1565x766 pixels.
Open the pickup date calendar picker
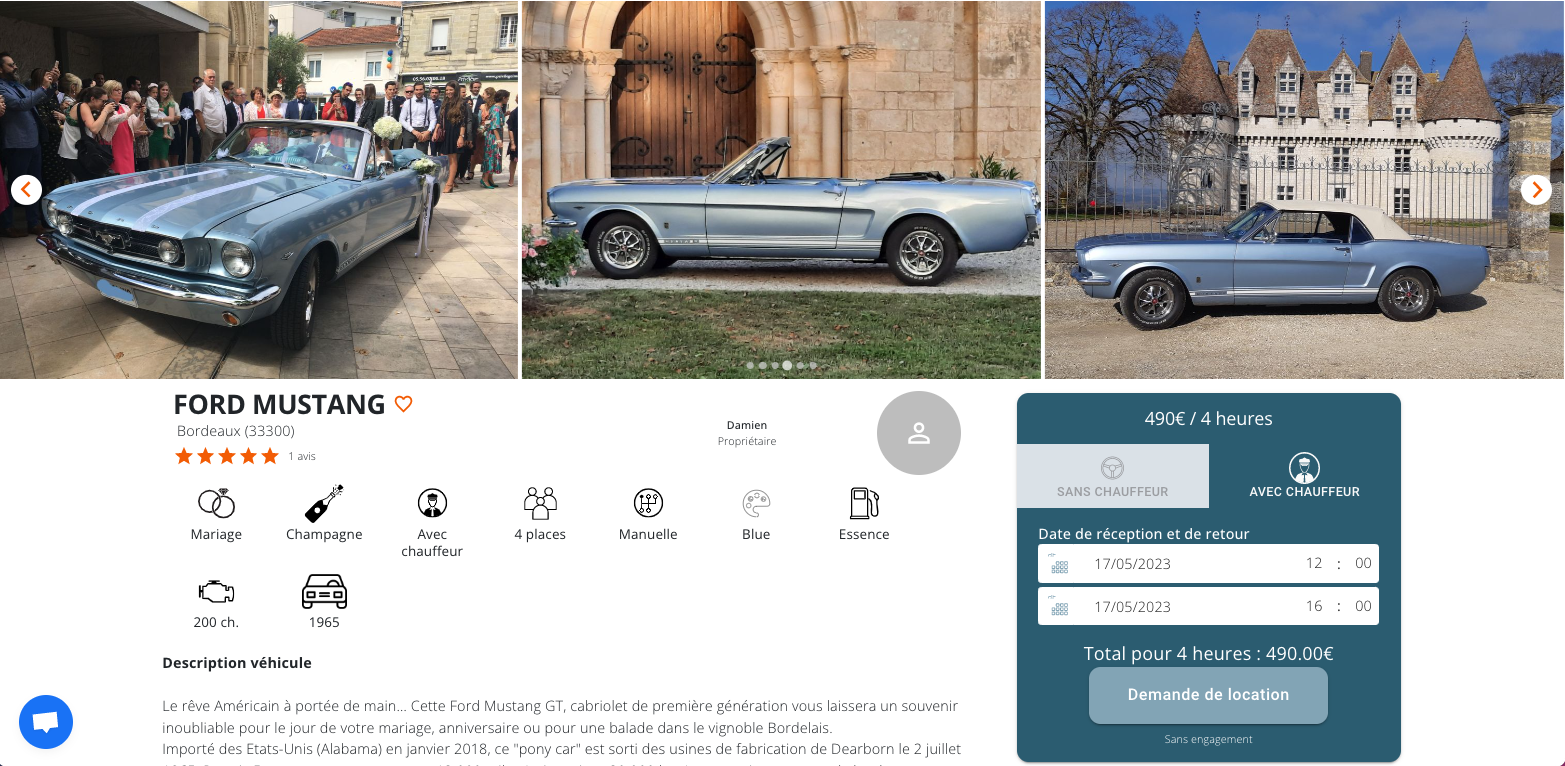click(1059, 563)
